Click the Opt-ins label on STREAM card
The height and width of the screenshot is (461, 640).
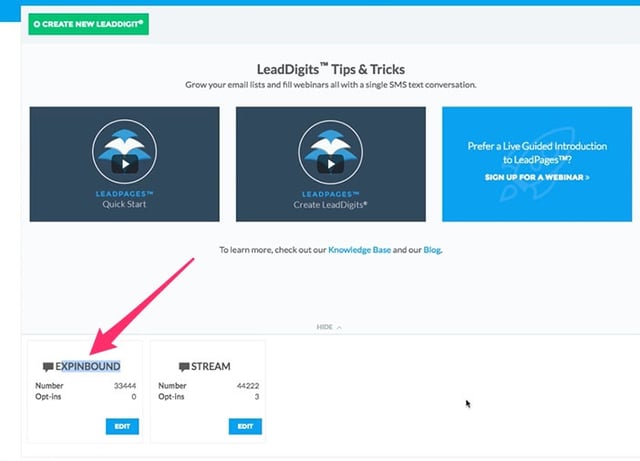click(171, 396)
